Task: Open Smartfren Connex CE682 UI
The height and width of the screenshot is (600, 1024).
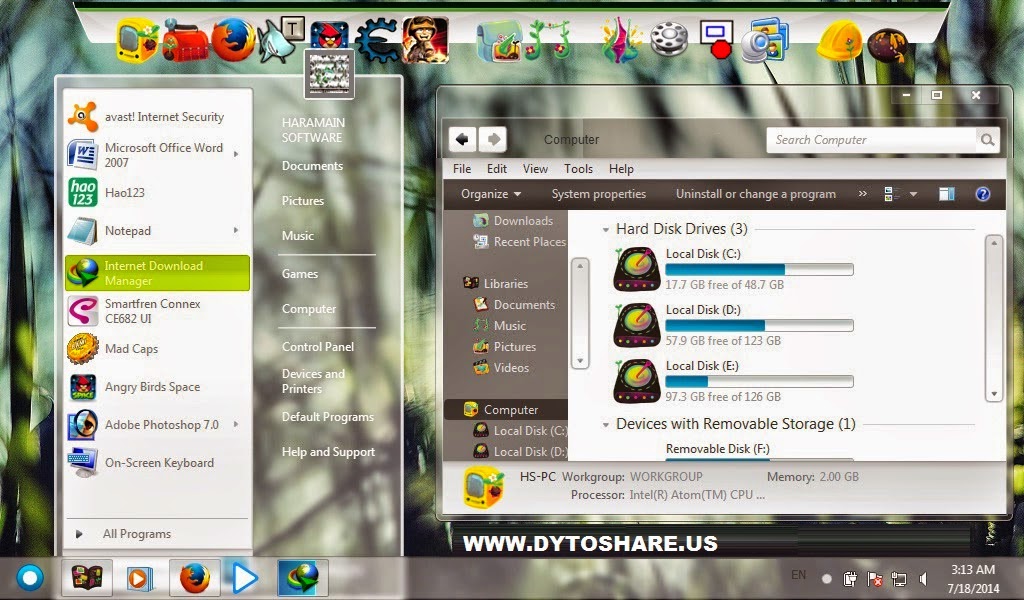Action: click(157, 311)
